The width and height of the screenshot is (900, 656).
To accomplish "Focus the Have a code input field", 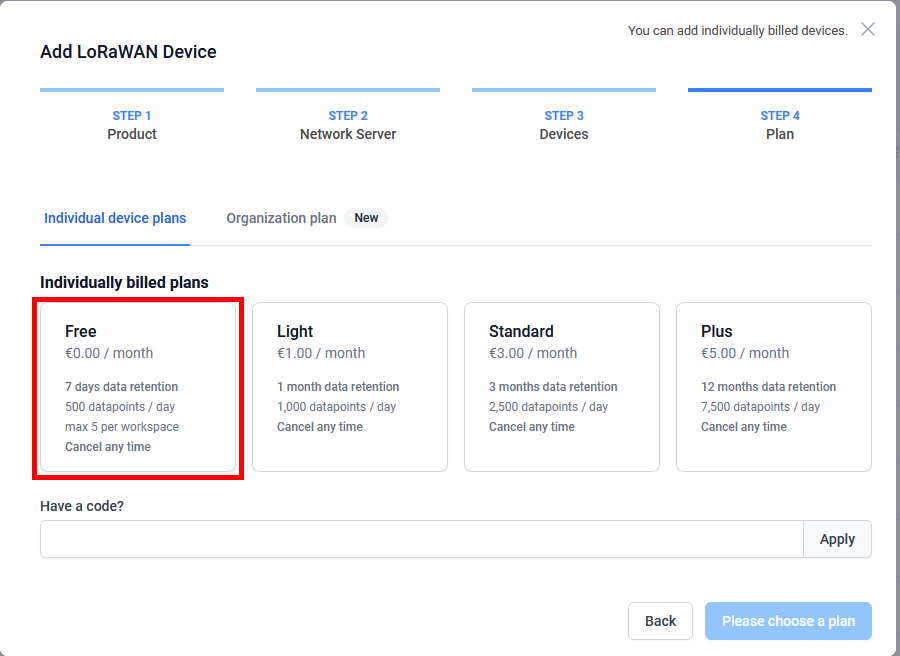I will (x=422, y=539).
